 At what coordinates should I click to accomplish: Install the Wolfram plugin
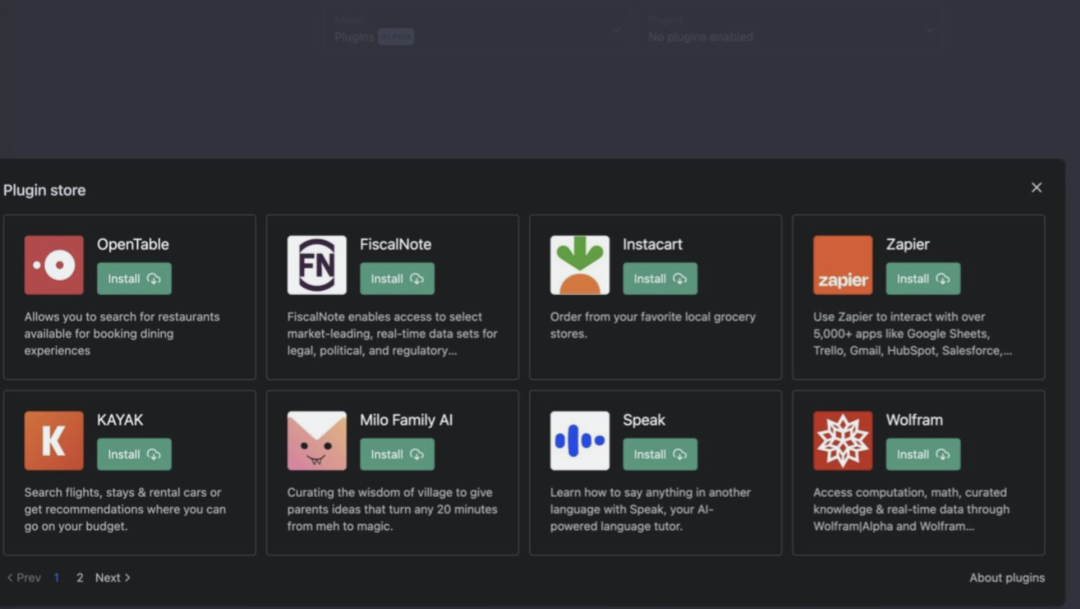point(923,454)
